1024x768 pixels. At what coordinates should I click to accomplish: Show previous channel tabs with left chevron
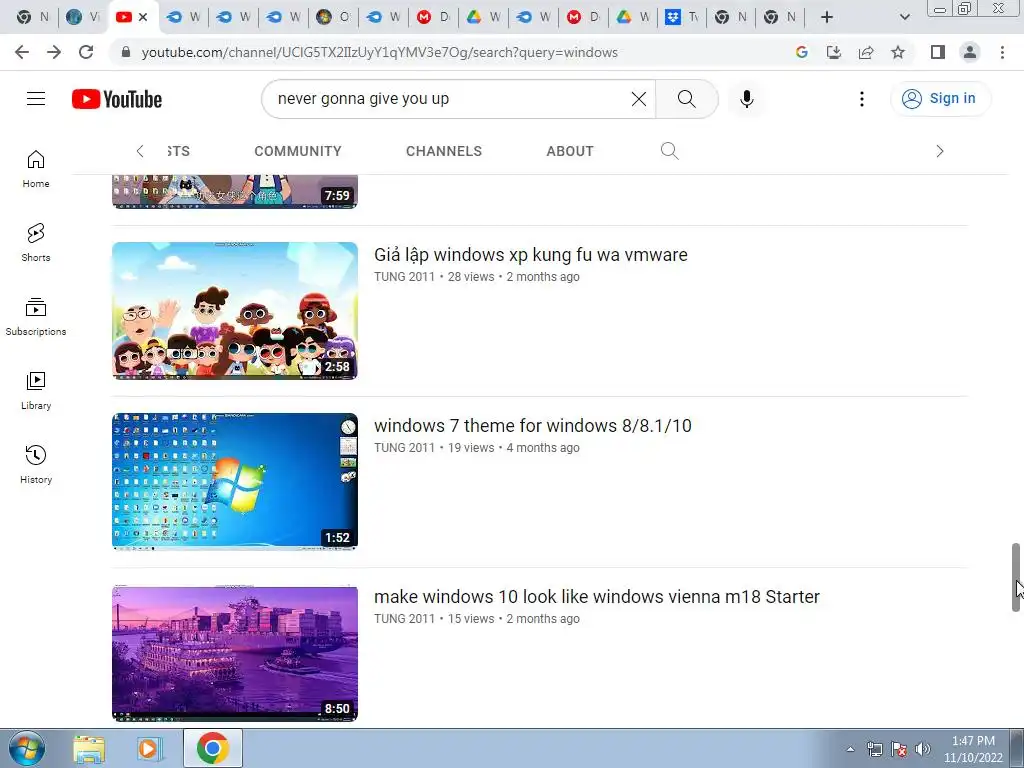click(140, 151)
